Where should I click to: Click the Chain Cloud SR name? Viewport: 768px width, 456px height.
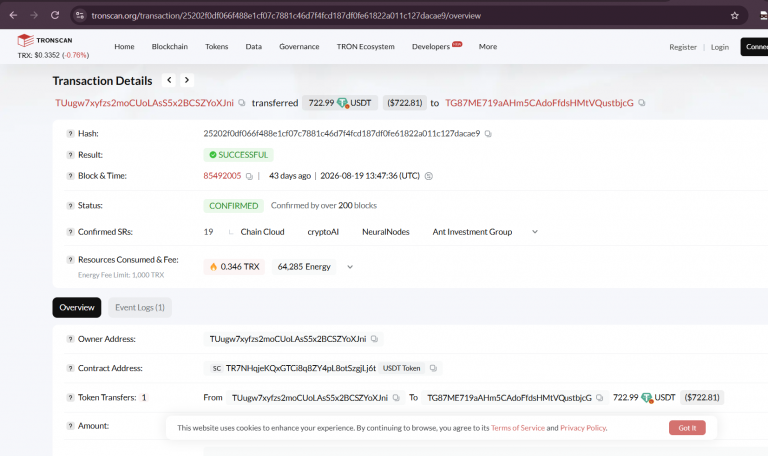click(262, 232)
